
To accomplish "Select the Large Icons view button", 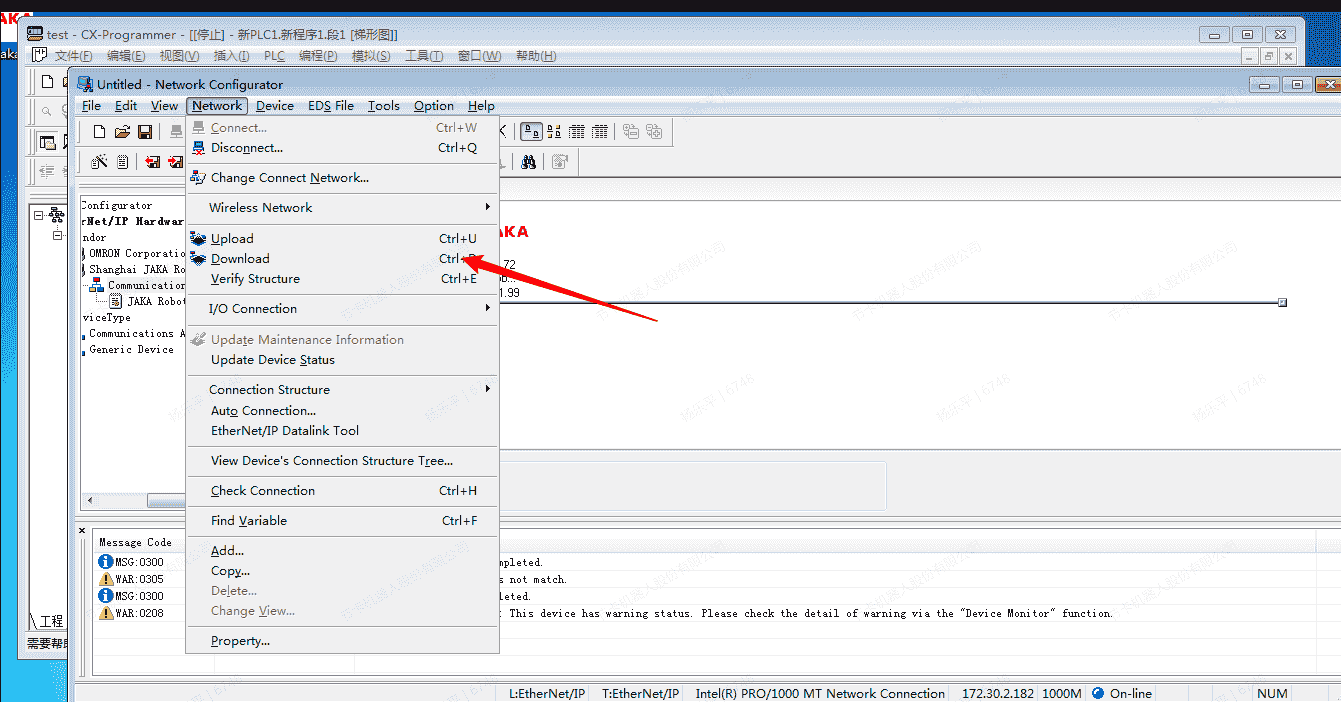I will tap(532, 132).
